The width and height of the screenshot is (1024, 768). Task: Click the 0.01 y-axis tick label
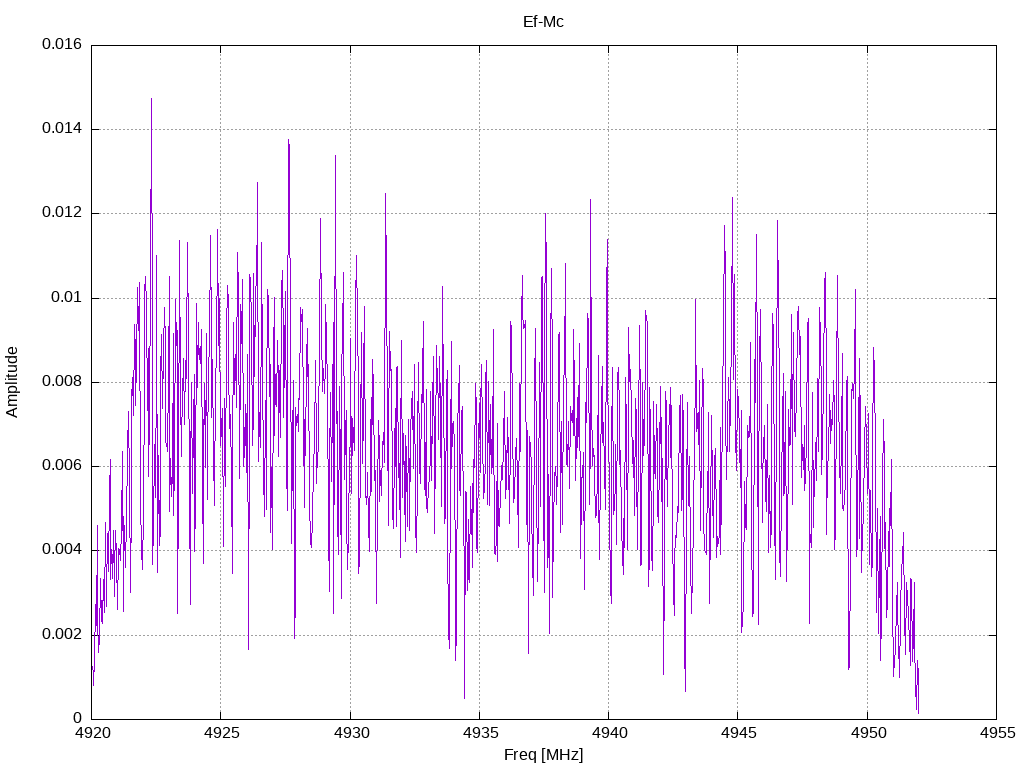[67, 298]
